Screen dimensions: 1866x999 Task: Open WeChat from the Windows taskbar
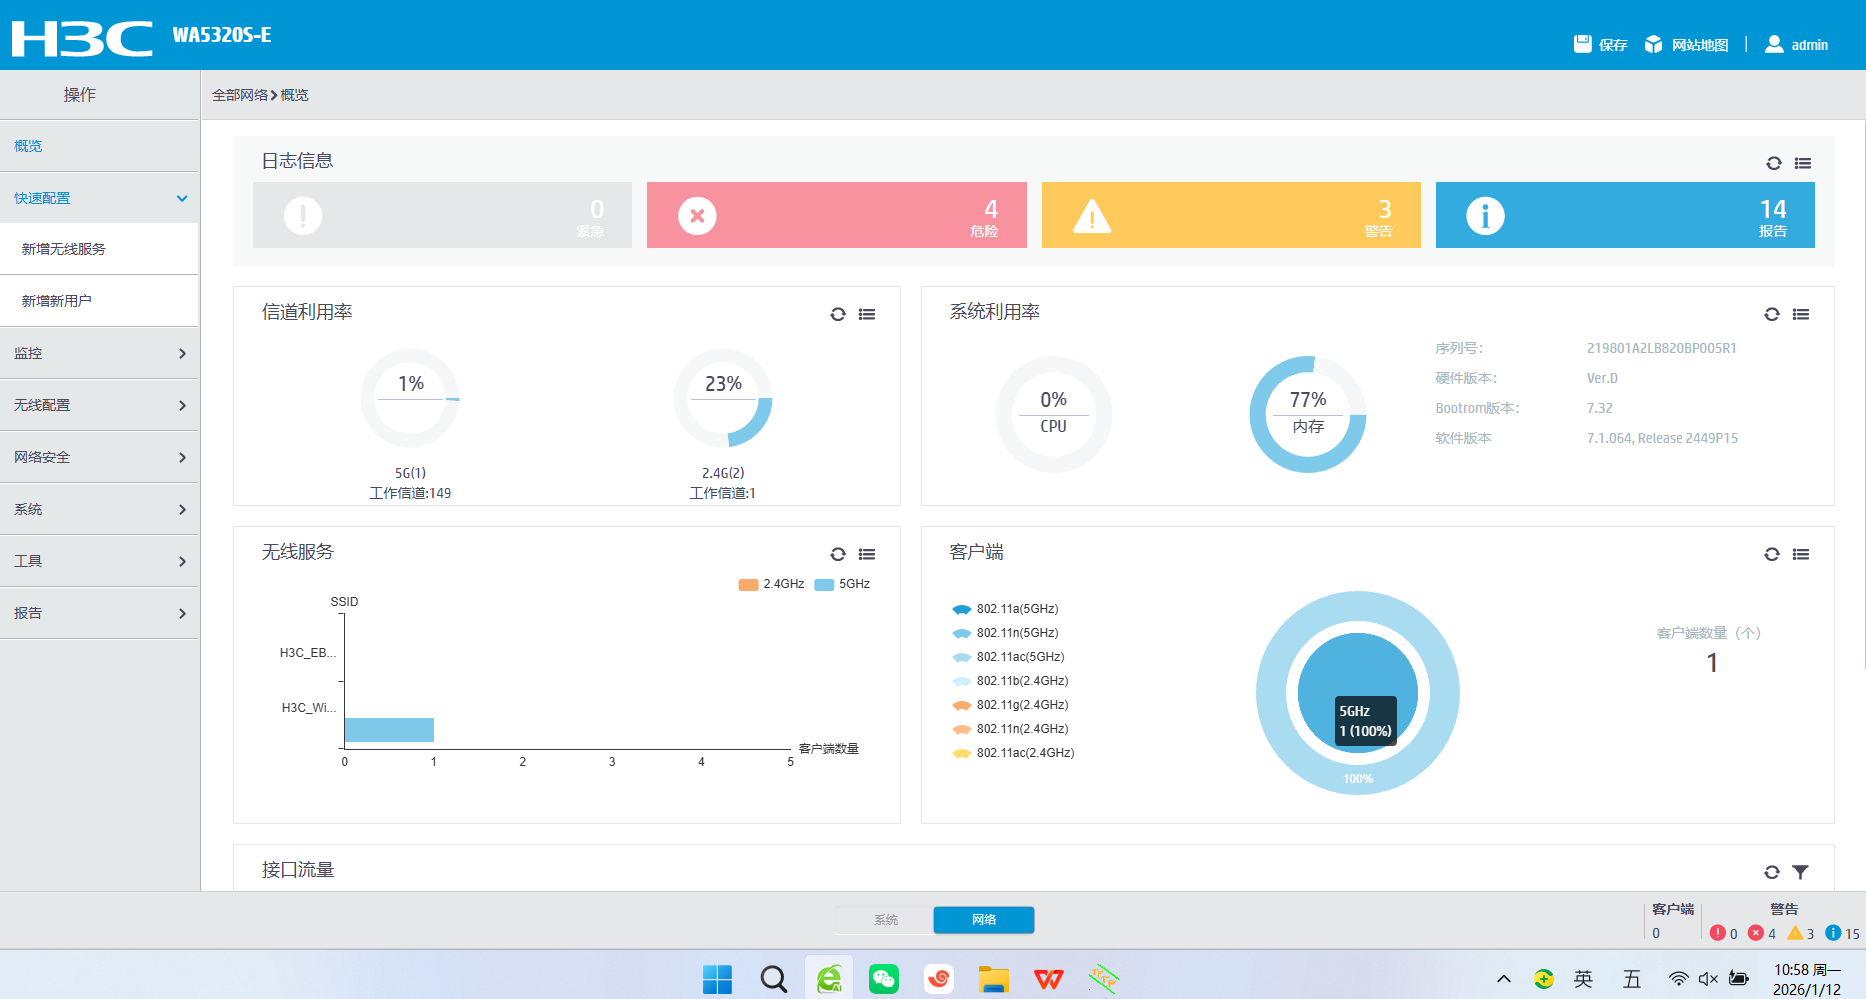883,979
